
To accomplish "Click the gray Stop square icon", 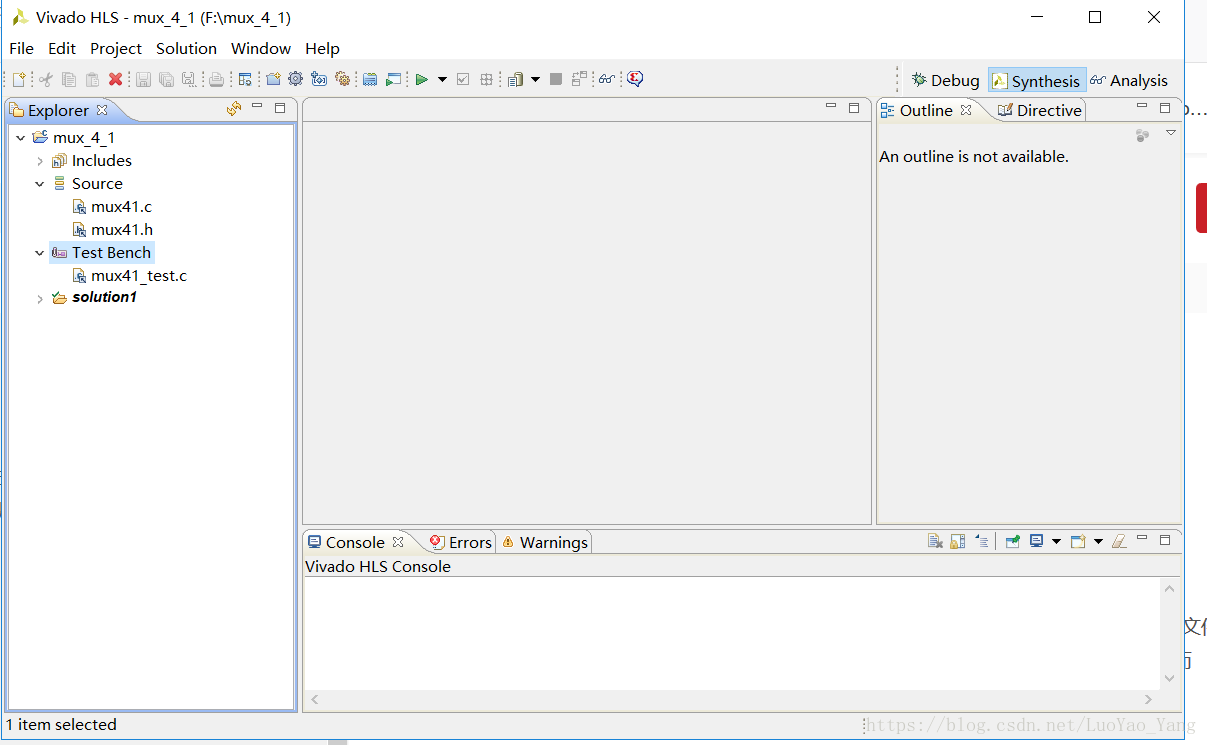I will point(556,79).
